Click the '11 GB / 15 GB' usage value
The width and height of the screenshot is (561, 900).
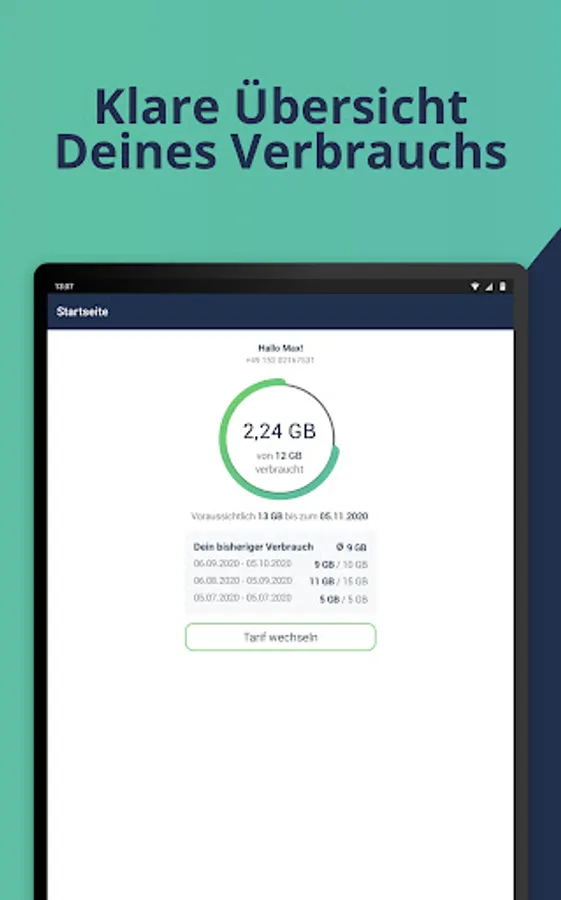point(338,581)
